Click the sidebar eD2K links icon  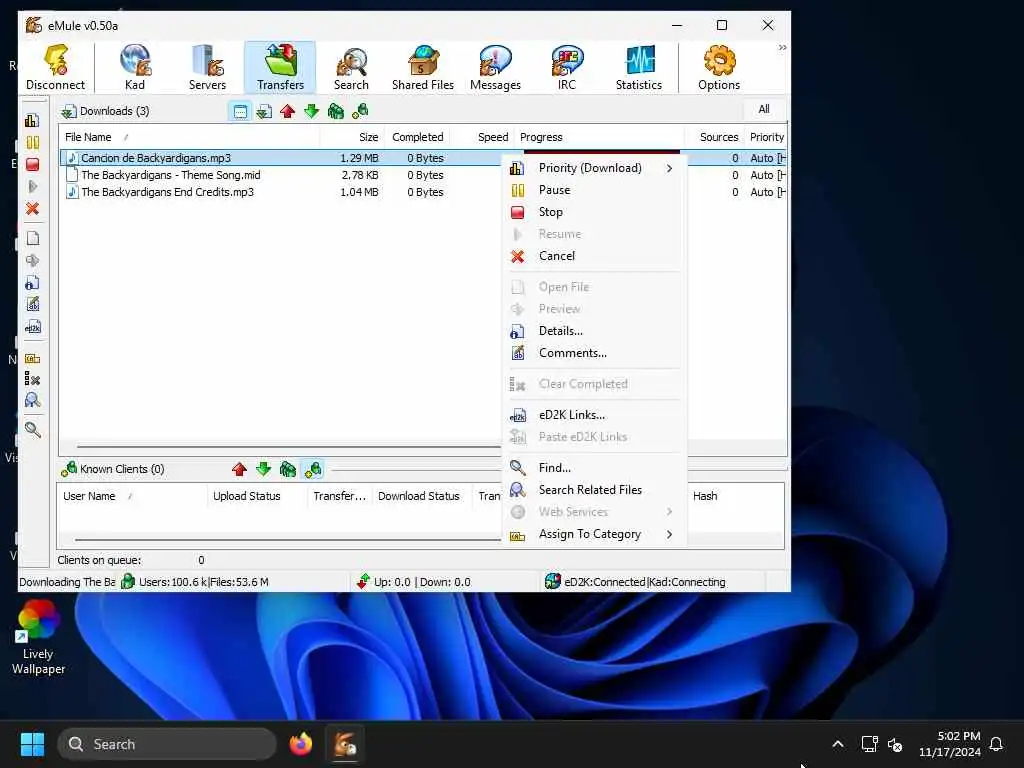click(x=32, y=327)
